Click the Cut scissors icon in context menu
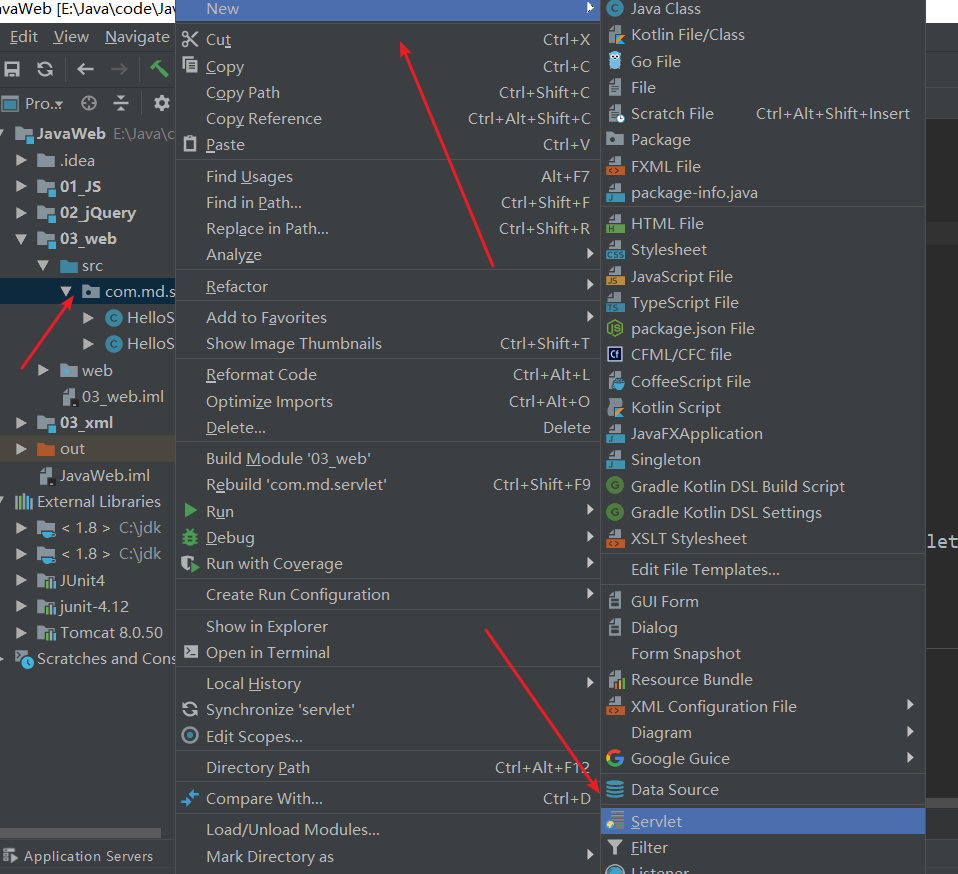The image size is (958, 874). click(190, 39)
